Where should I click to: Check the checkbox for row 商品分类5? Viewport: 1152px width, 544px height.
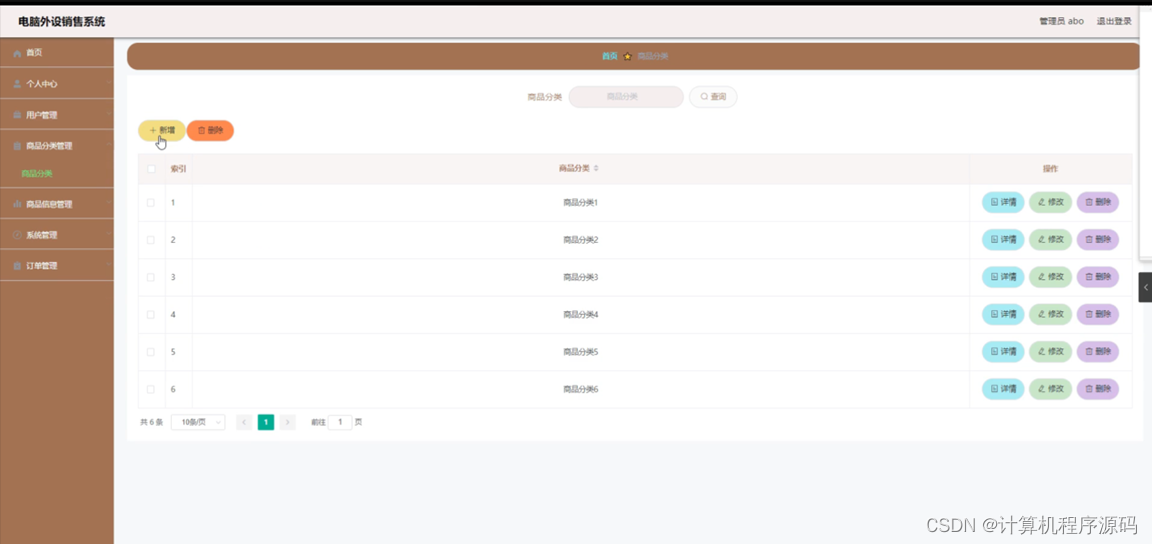point(151,352)
